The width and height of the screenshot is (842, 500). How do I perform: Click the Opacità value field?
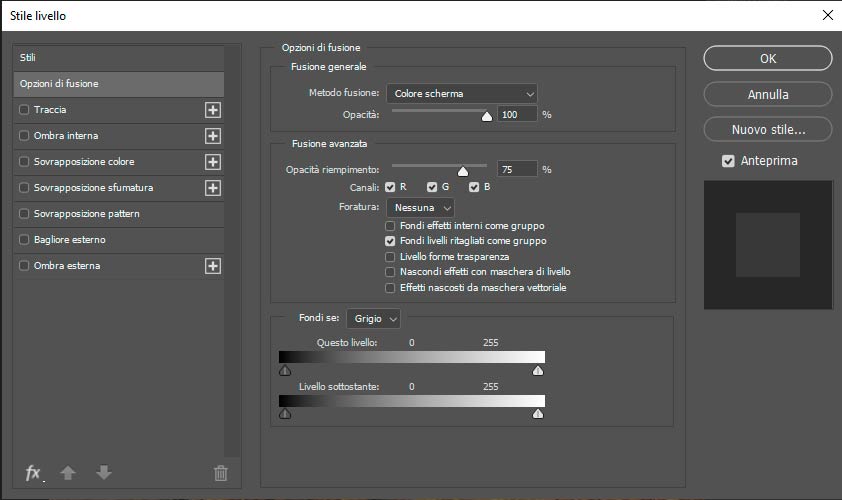pyautogui.click(x=517, y=114)
